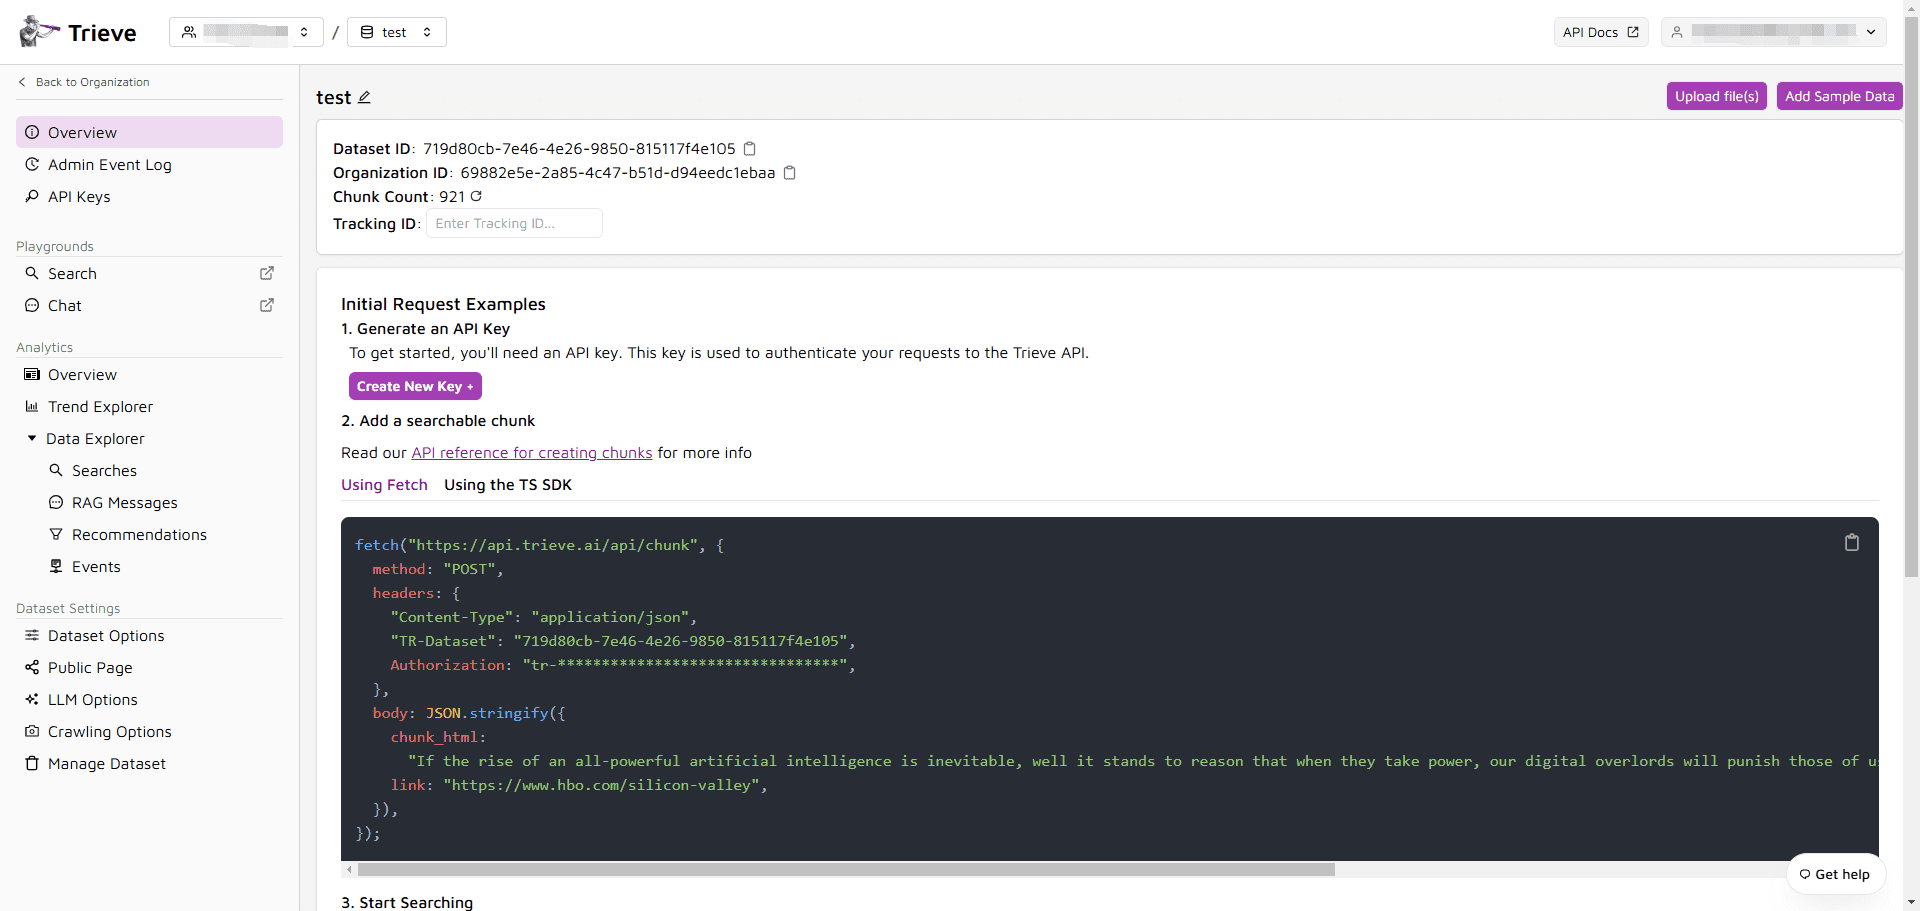
Task: Copy the fetch code snippet
Action: click(1852, 542)
